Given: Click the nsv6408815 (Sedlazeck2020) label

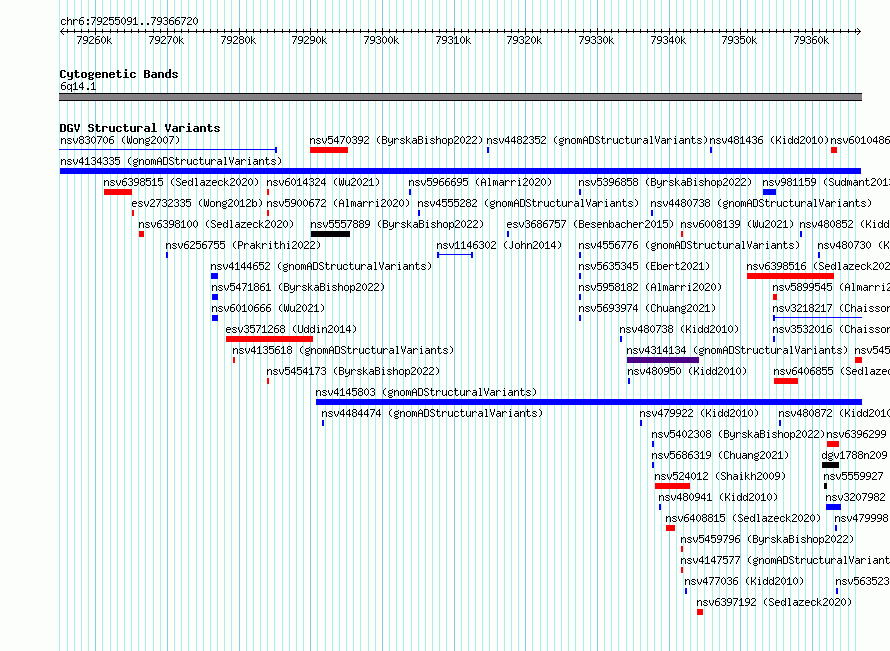Looking at the screenshot, I should click(x=743, y=518).
